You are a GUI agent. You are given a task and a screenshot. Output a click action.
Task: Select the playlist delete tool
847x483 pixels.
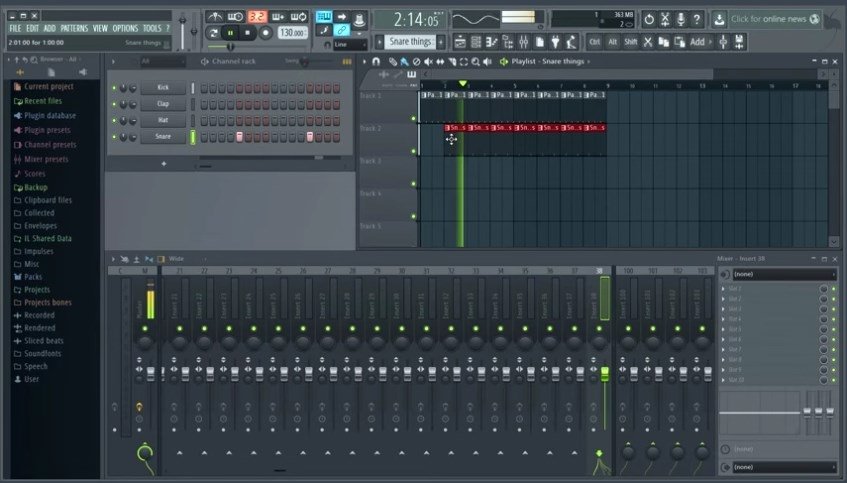click(x=416, y=62)
